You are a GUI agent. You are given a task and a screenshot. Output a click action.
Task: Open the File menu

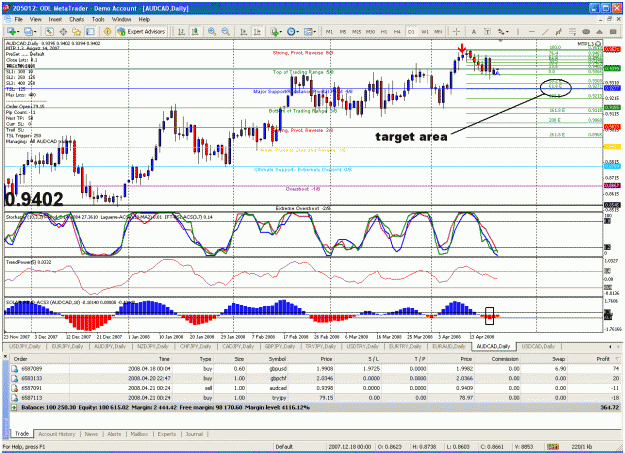[x=18, y=19]
